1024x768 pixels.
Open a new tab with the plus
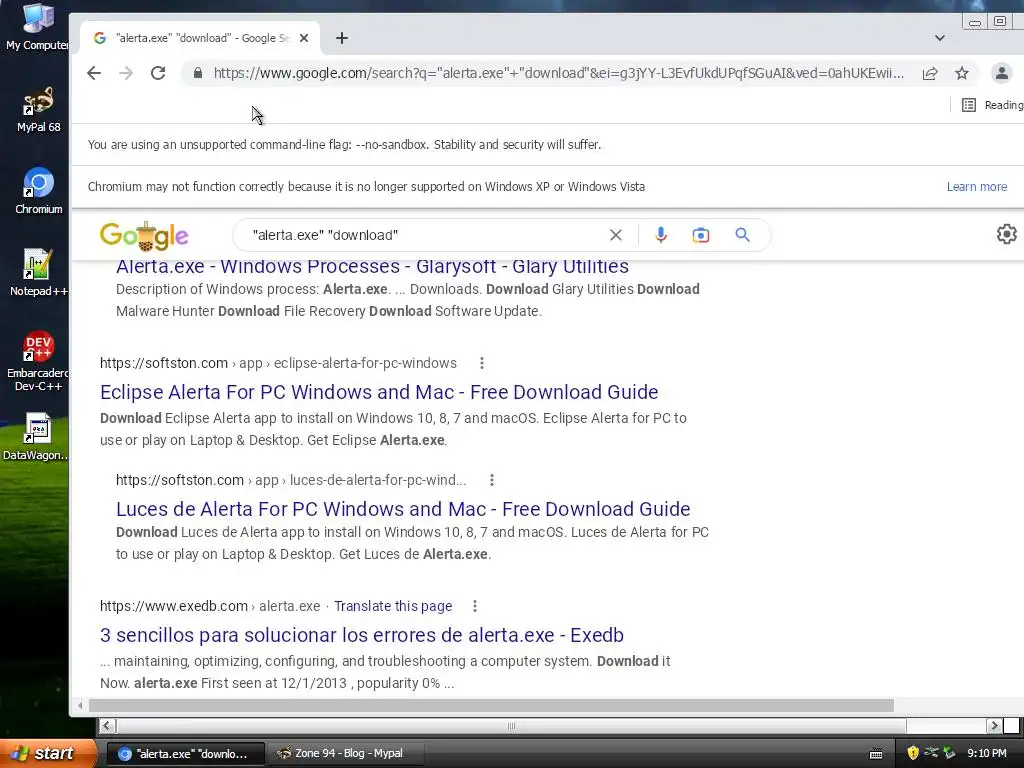point(342,38)
